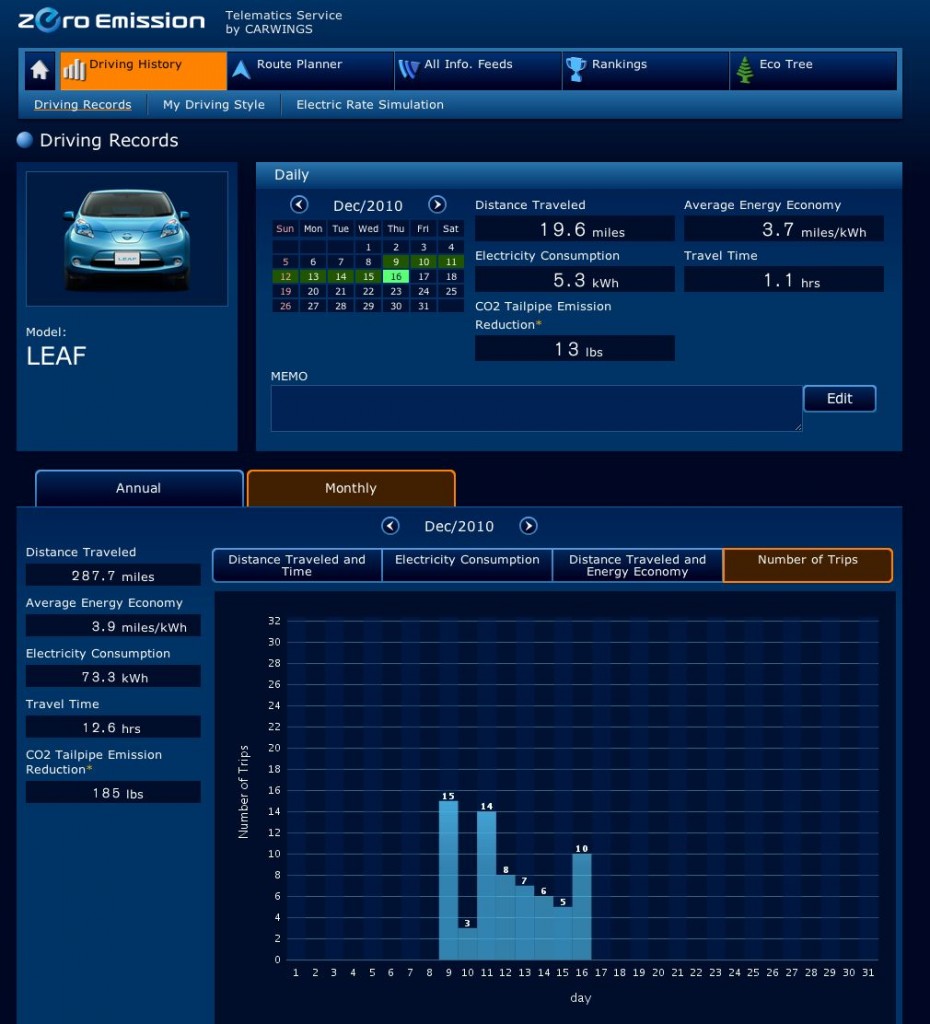The width and height of the screenshot is (930, 1024).
Task: Open the Rankings trophy icon
Action: pos(576,69)
